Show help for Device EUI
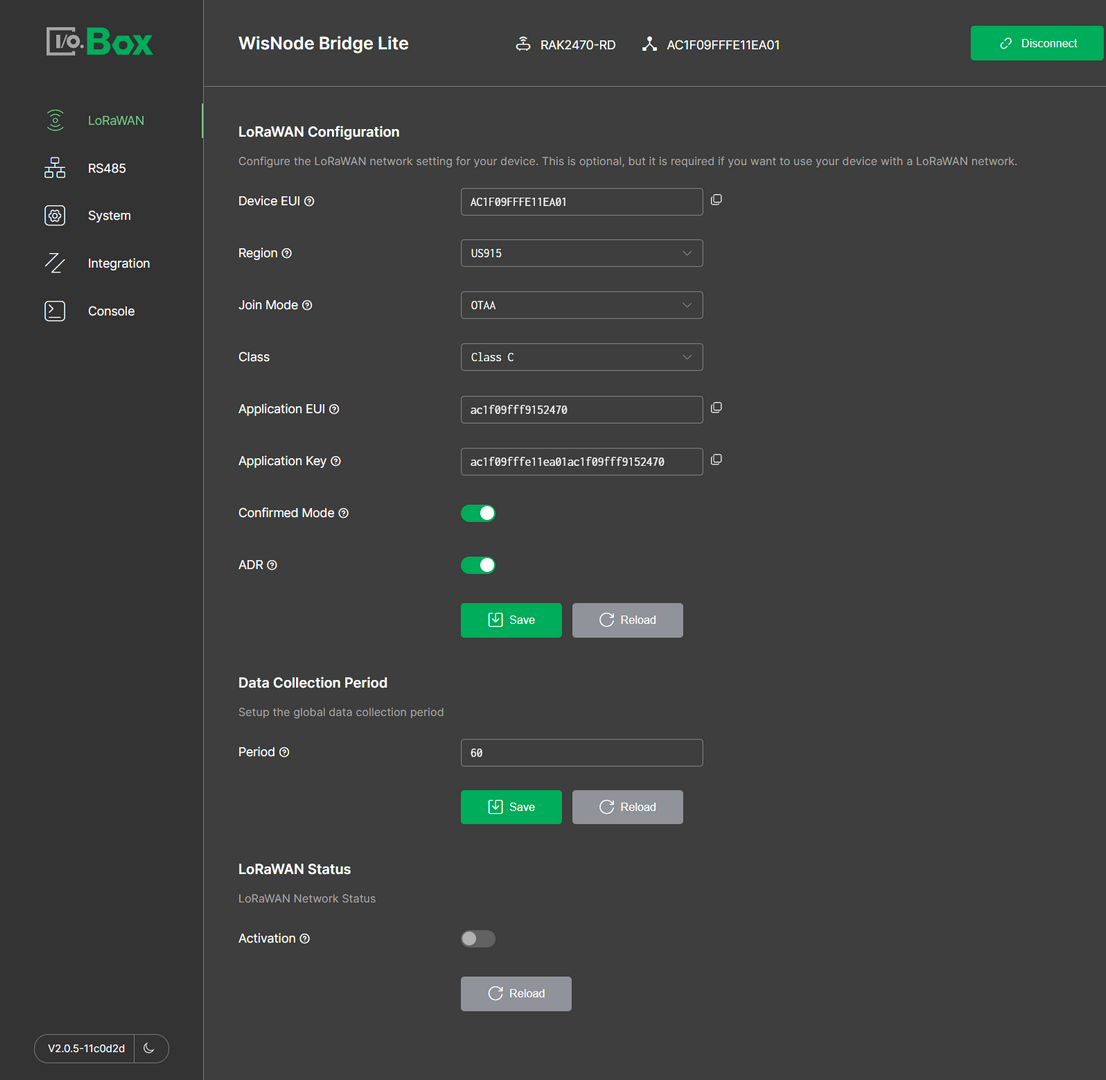Image resolution: width=1106 pixels, height=1080 pixels. [309, 202]
